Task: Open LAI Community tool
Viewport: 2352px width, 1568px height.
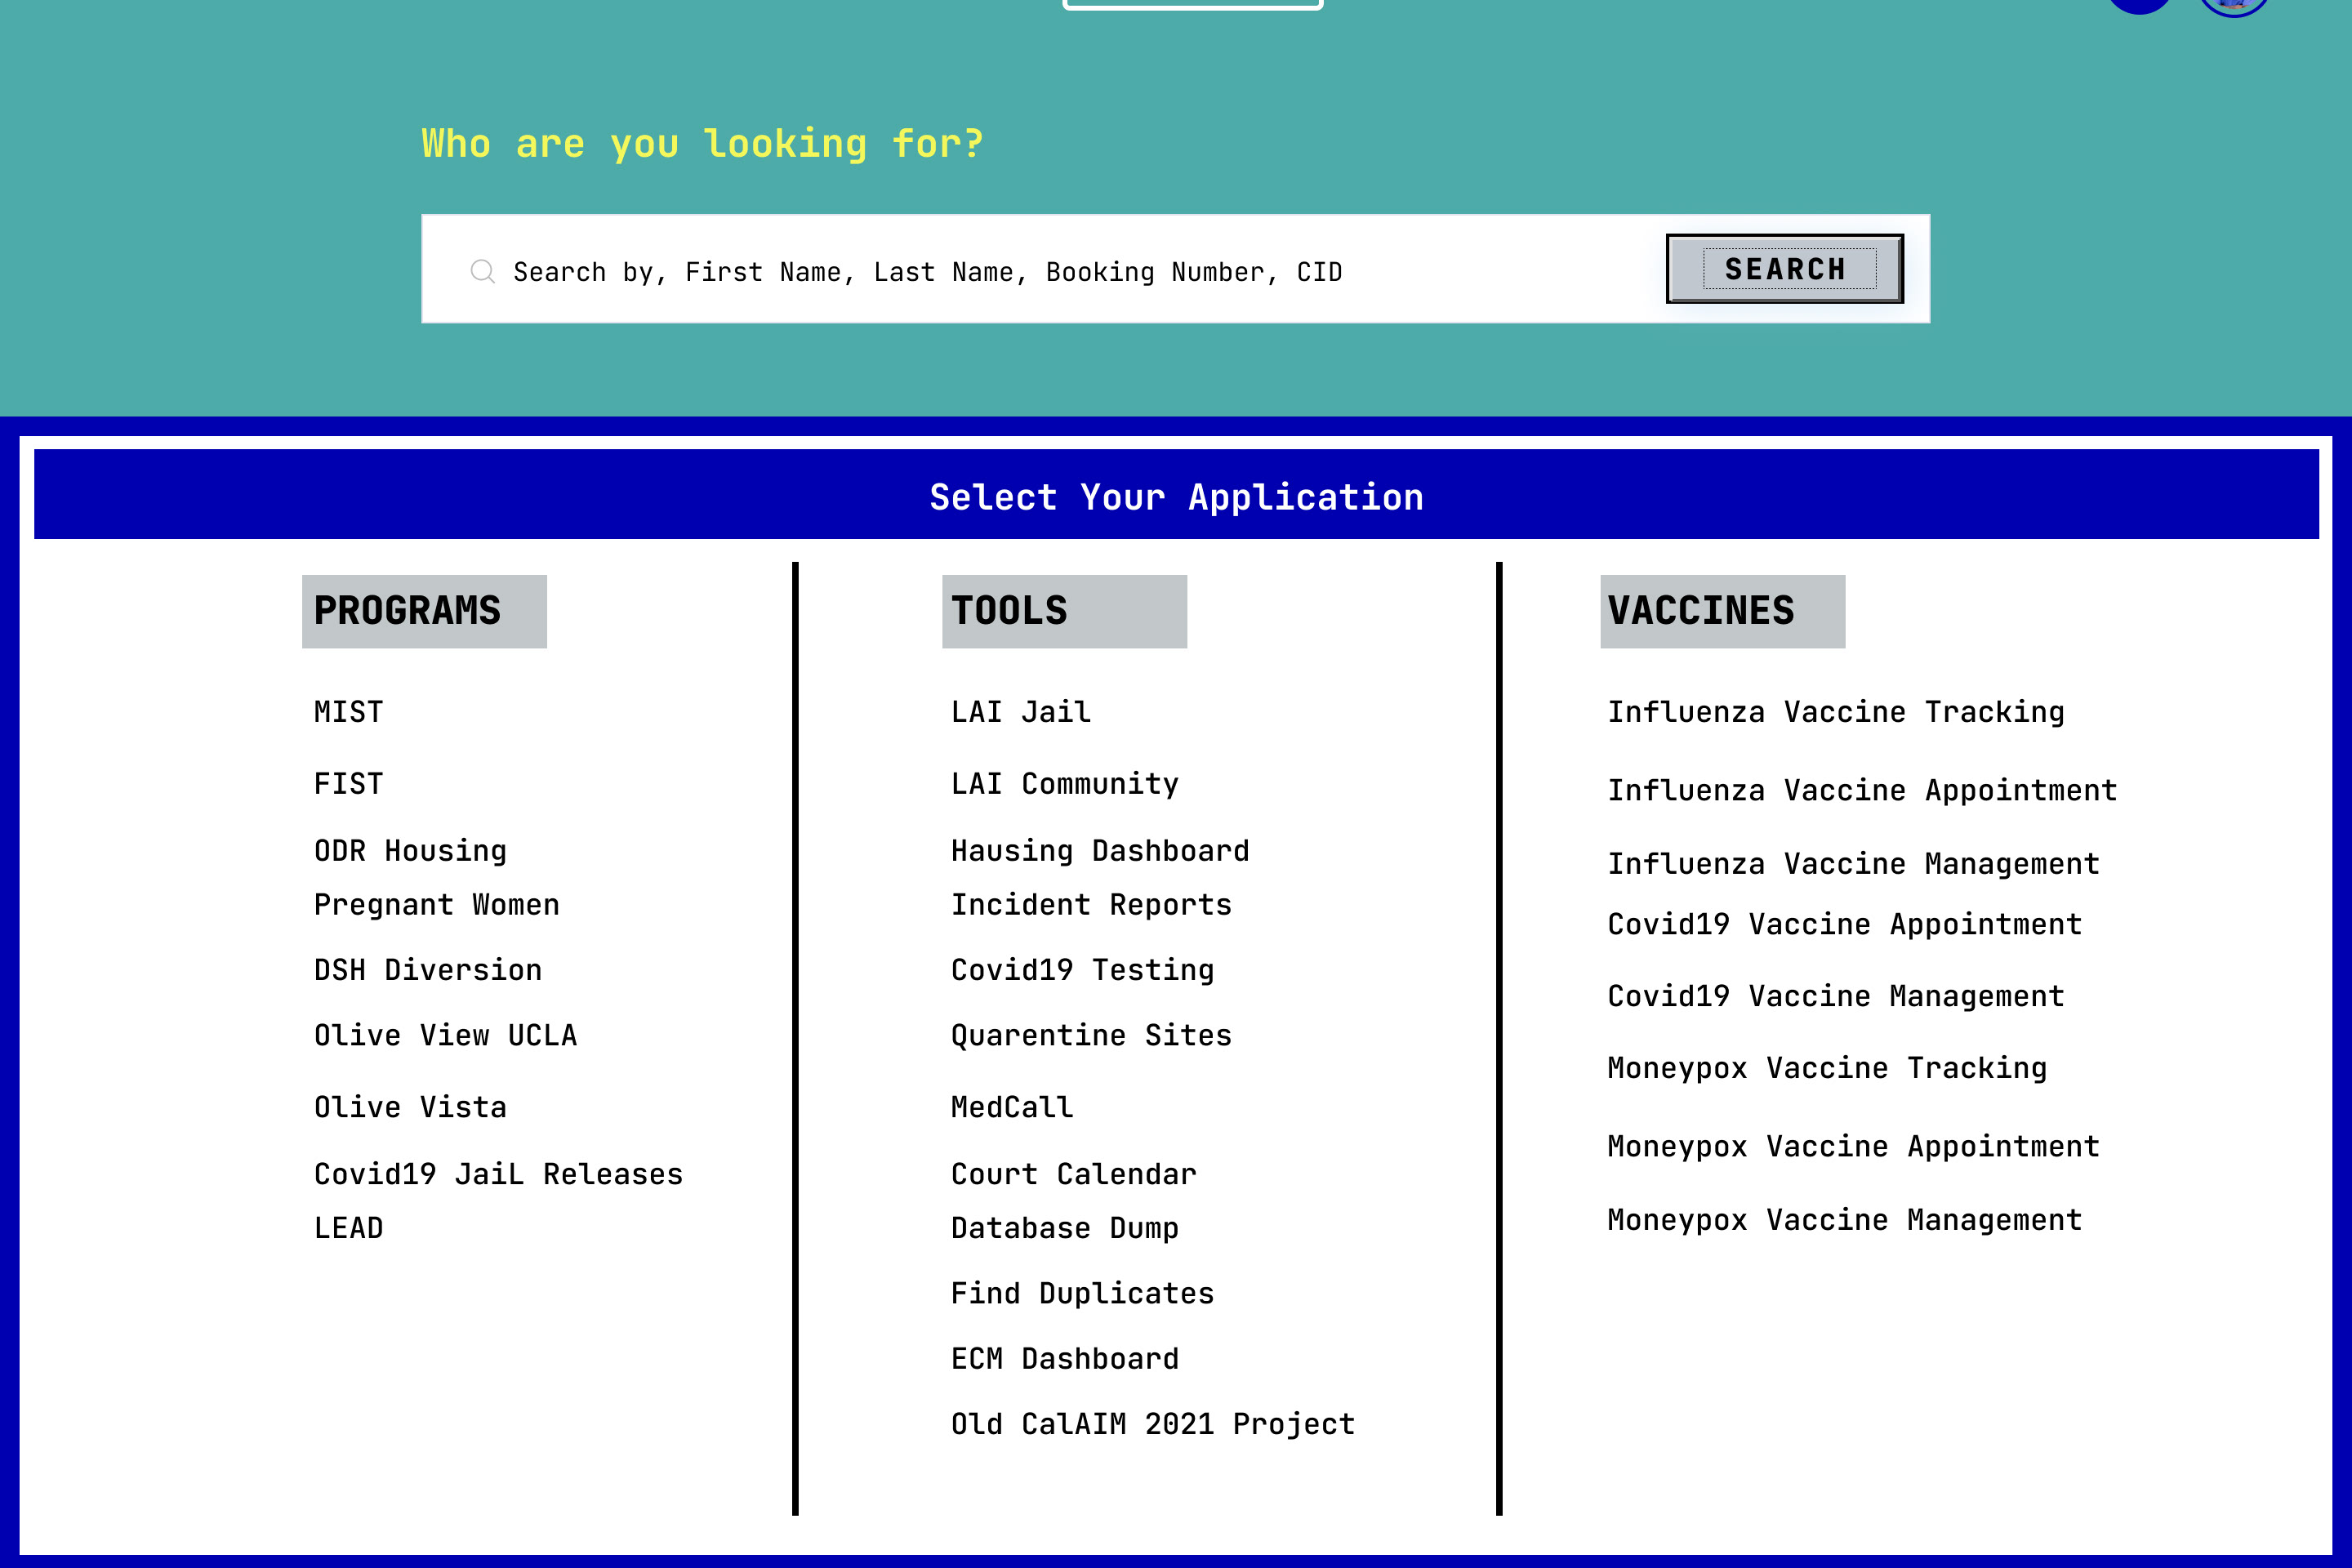Action: point(1064,784)
